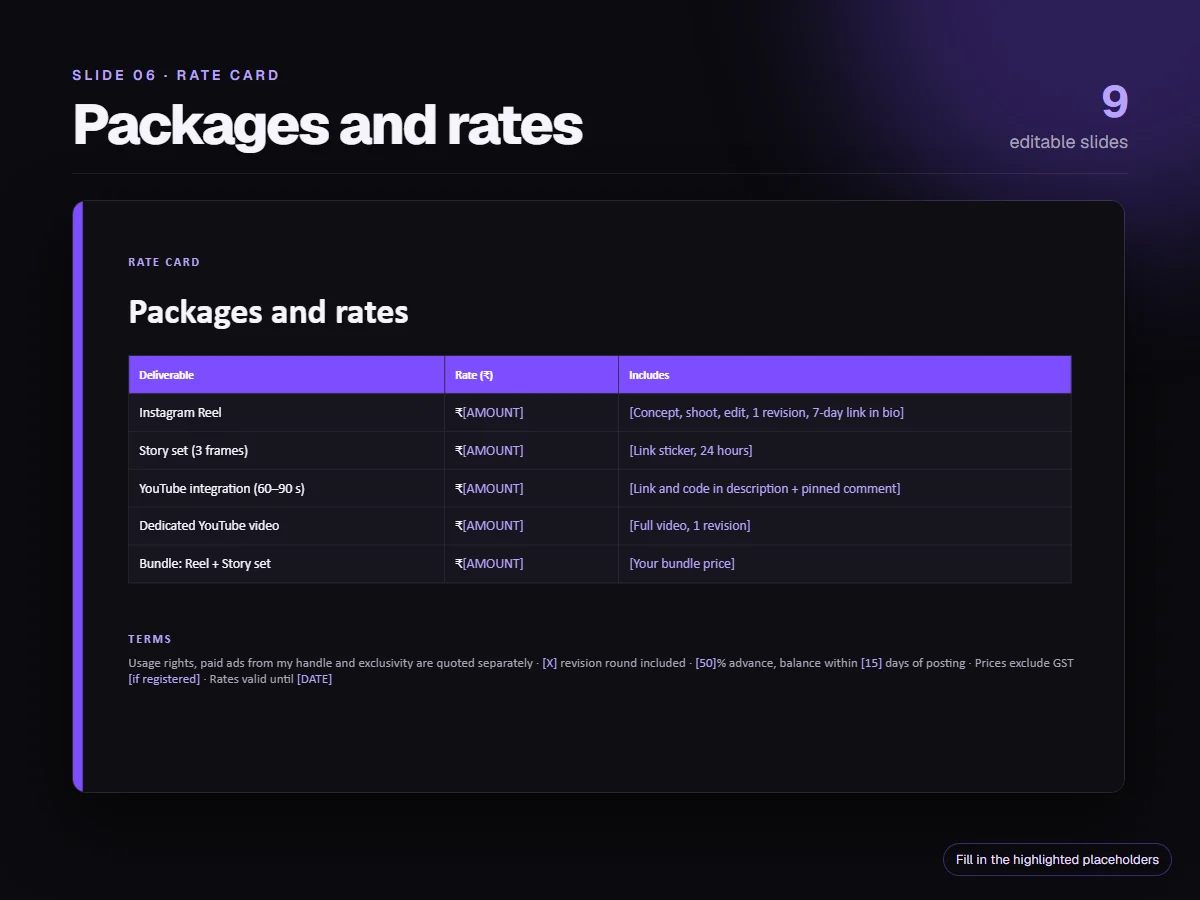Image resolution: width=1200 pixels, height=900 pixels.
Task: Click the 'Includes' column header
Action: 845,375
